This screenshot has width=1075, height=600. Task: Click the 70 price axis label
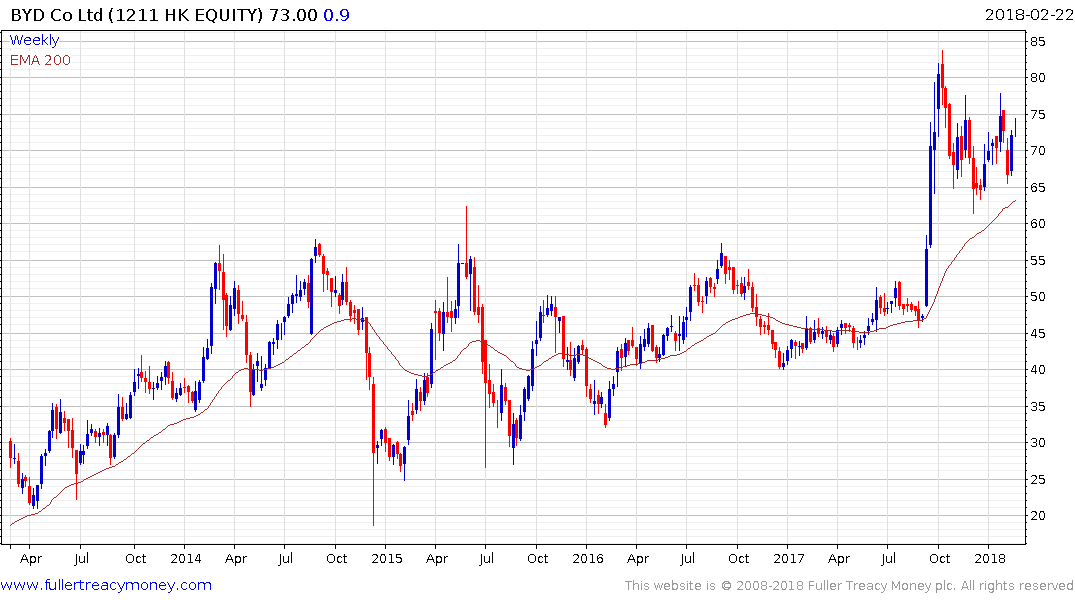coord(1037,151)
